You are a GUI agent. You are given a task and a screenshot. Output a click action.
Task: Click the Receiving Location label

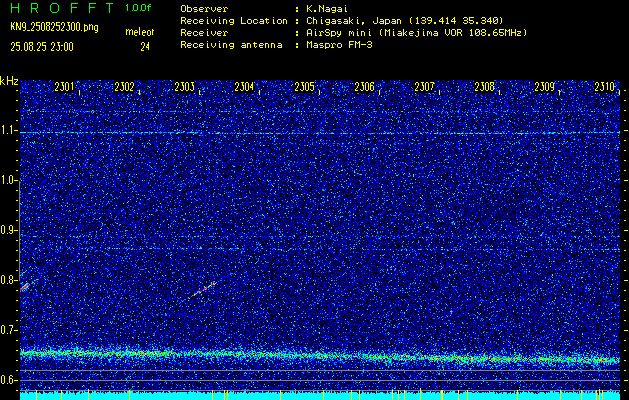(x=234, y=21)
